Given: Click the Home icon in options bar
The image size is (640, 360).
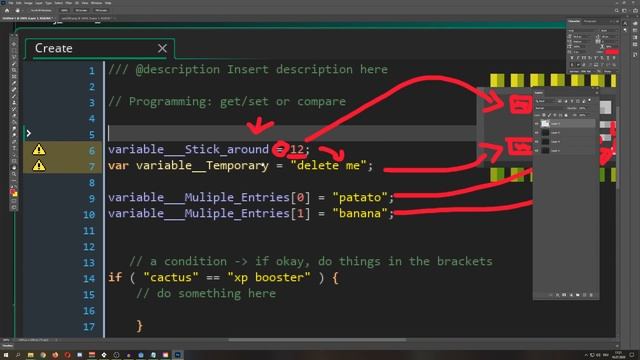Looking at the screenshot, I should click(7, 11).
